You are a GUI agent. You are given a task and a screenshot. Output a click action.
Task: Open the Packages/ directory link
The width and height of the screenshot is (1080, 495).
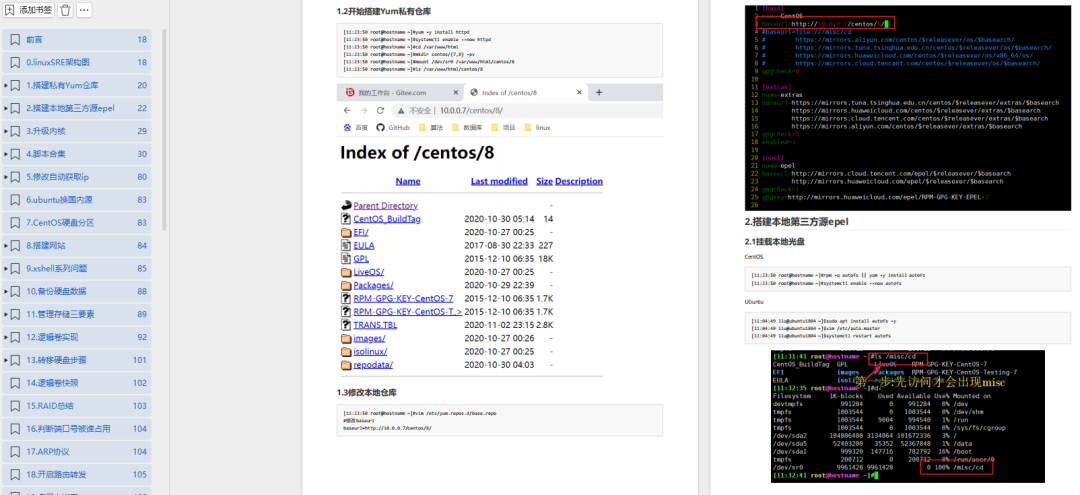373,285
